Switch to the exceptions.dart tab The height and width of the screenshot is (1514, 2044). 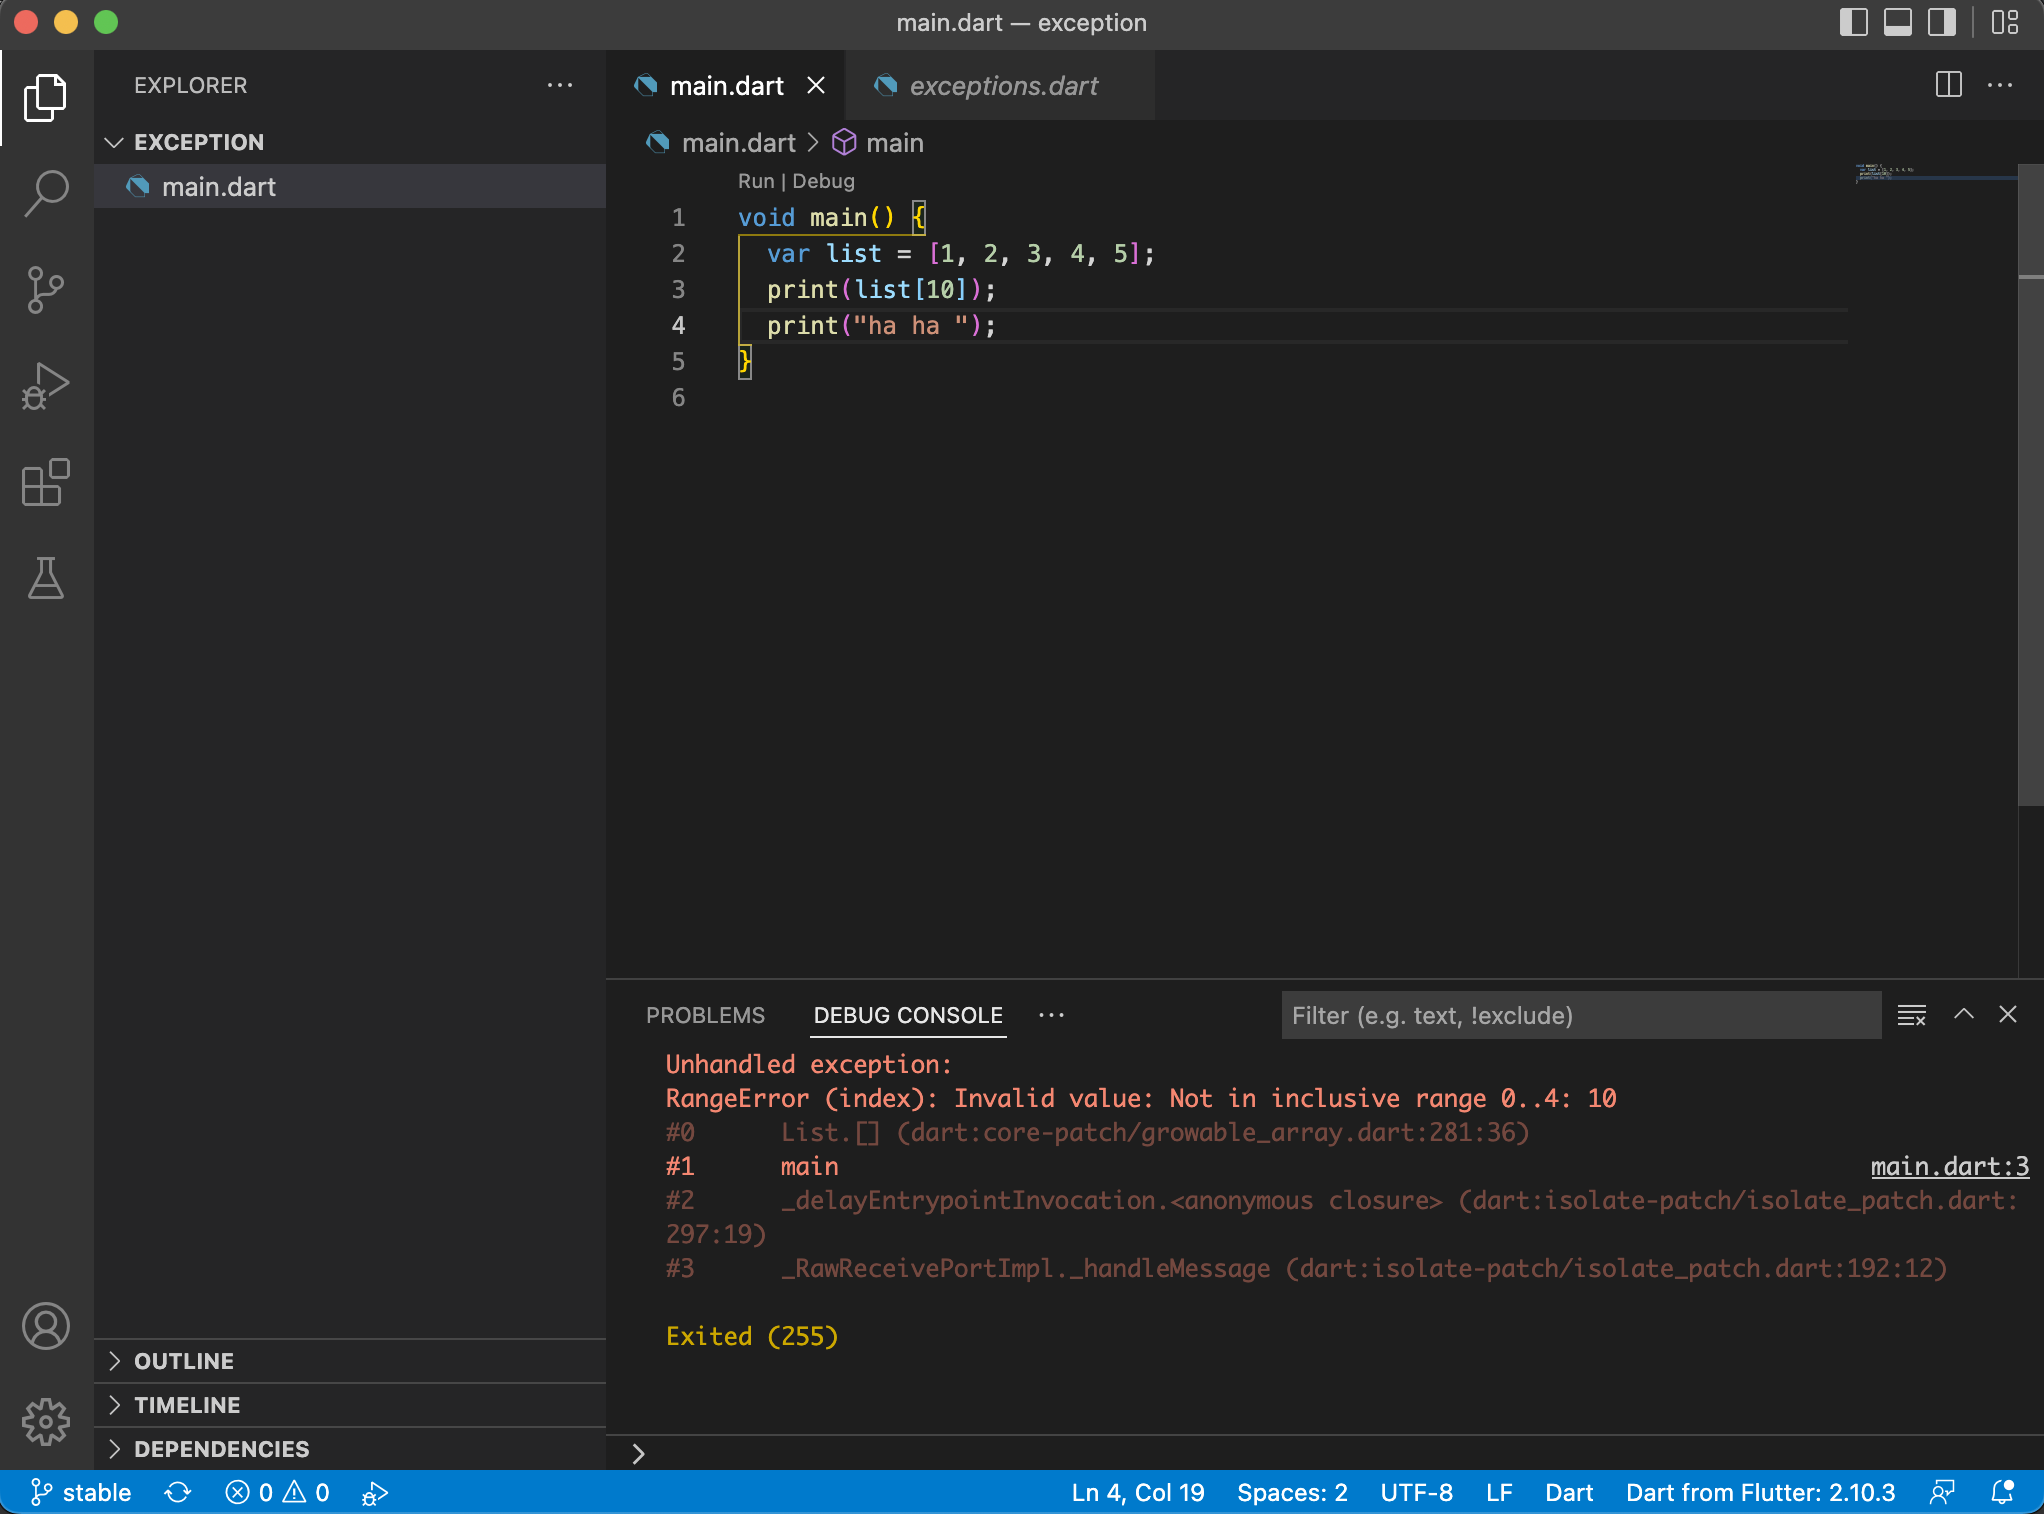[x=1003, y=86]
